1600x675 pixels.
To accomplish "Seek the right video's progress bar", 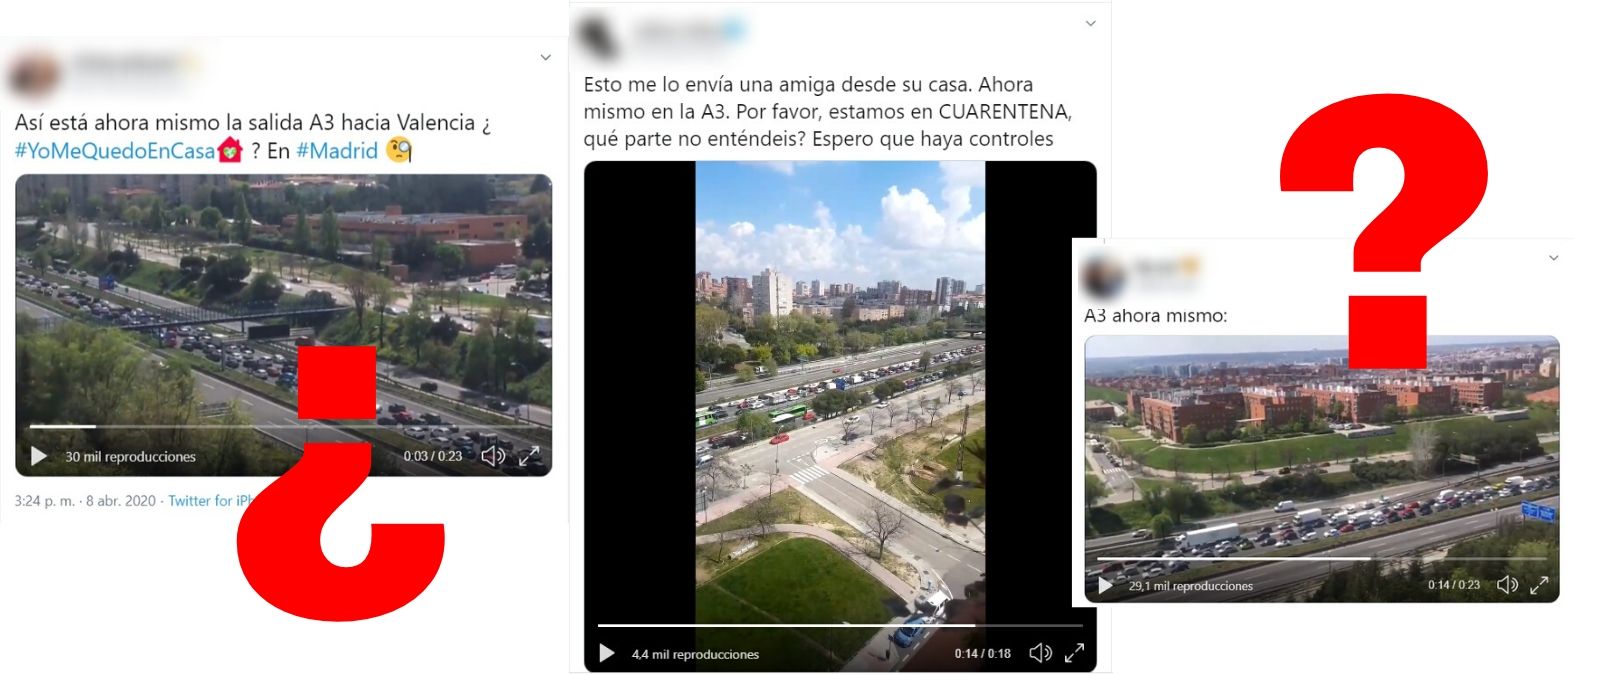I will pyautogui.click(x=1322, y=558).
